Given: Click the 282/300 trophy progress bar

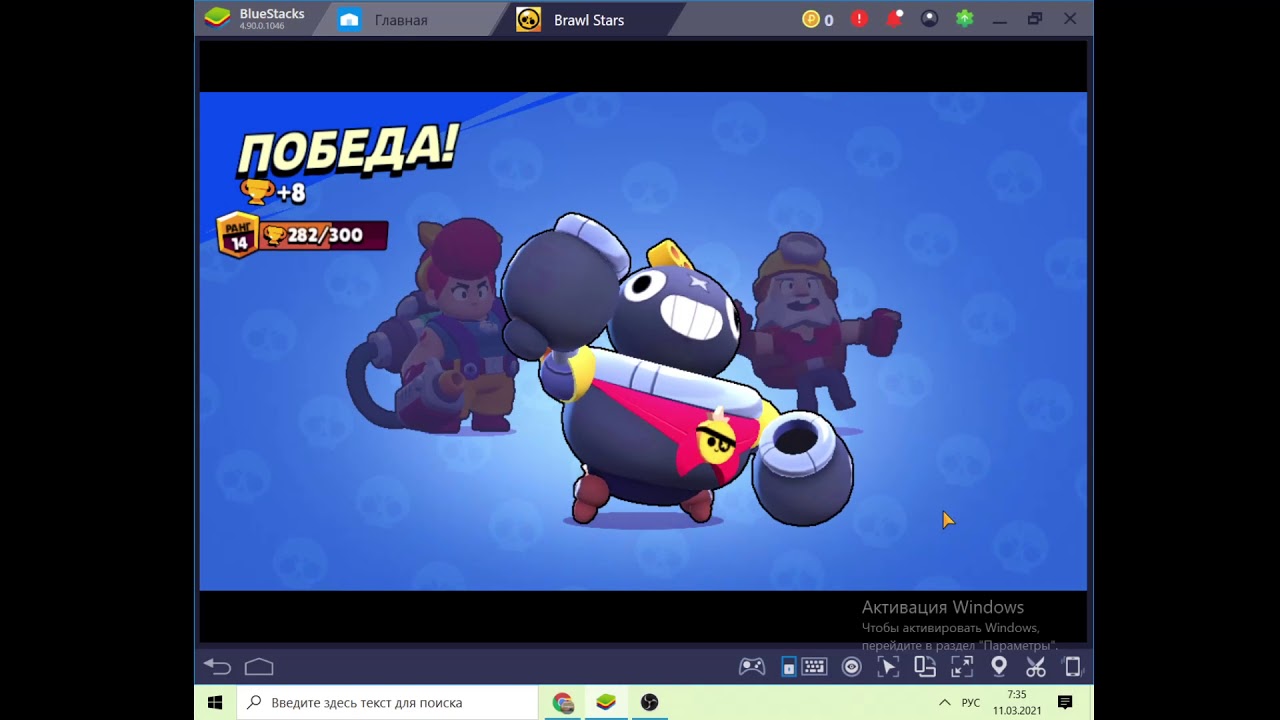Looking at the screenshot, I should tap(324, 236).
